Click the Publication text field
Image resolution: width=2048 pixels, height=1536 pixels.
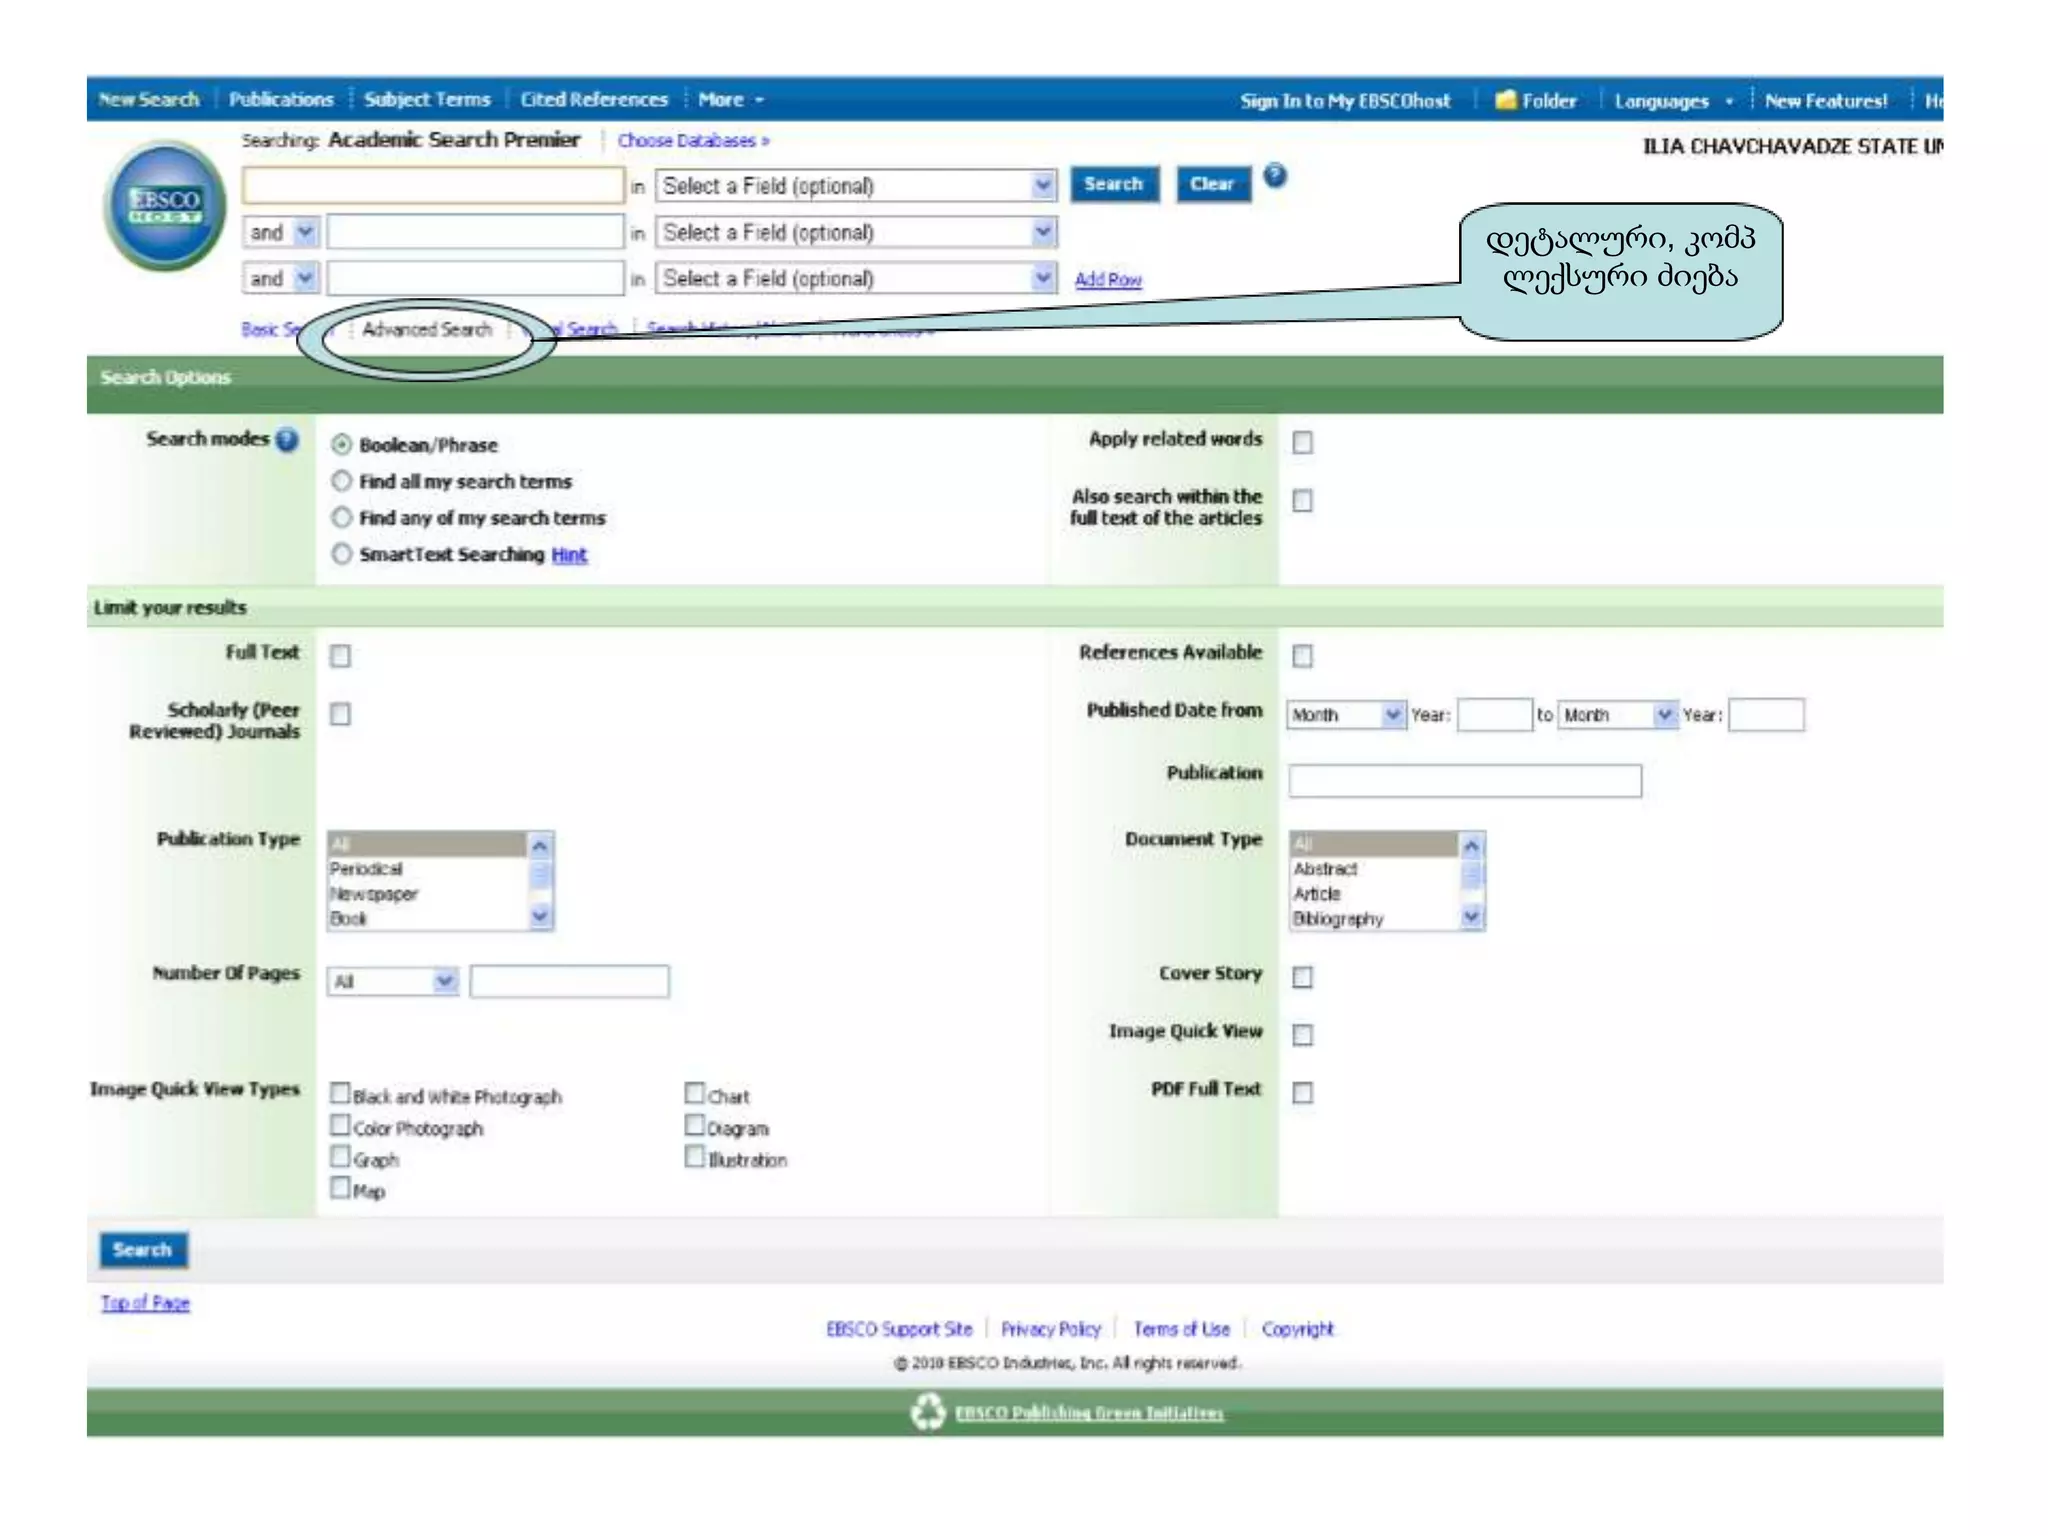(x=1464, y=781)
